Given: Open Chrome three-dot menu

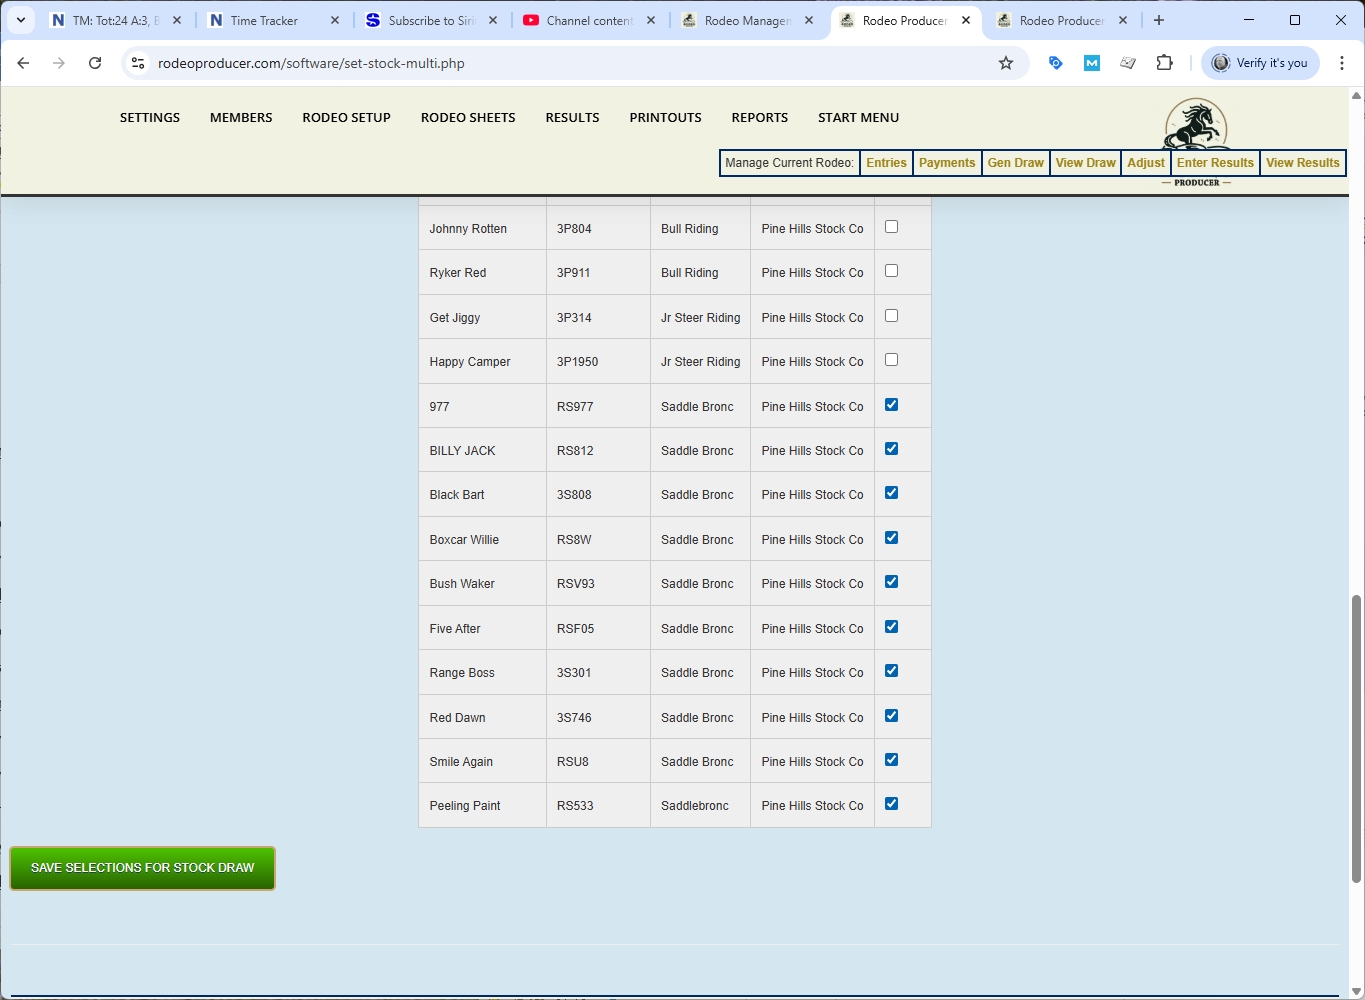Looking at the screenshot, I should 1342,63.
